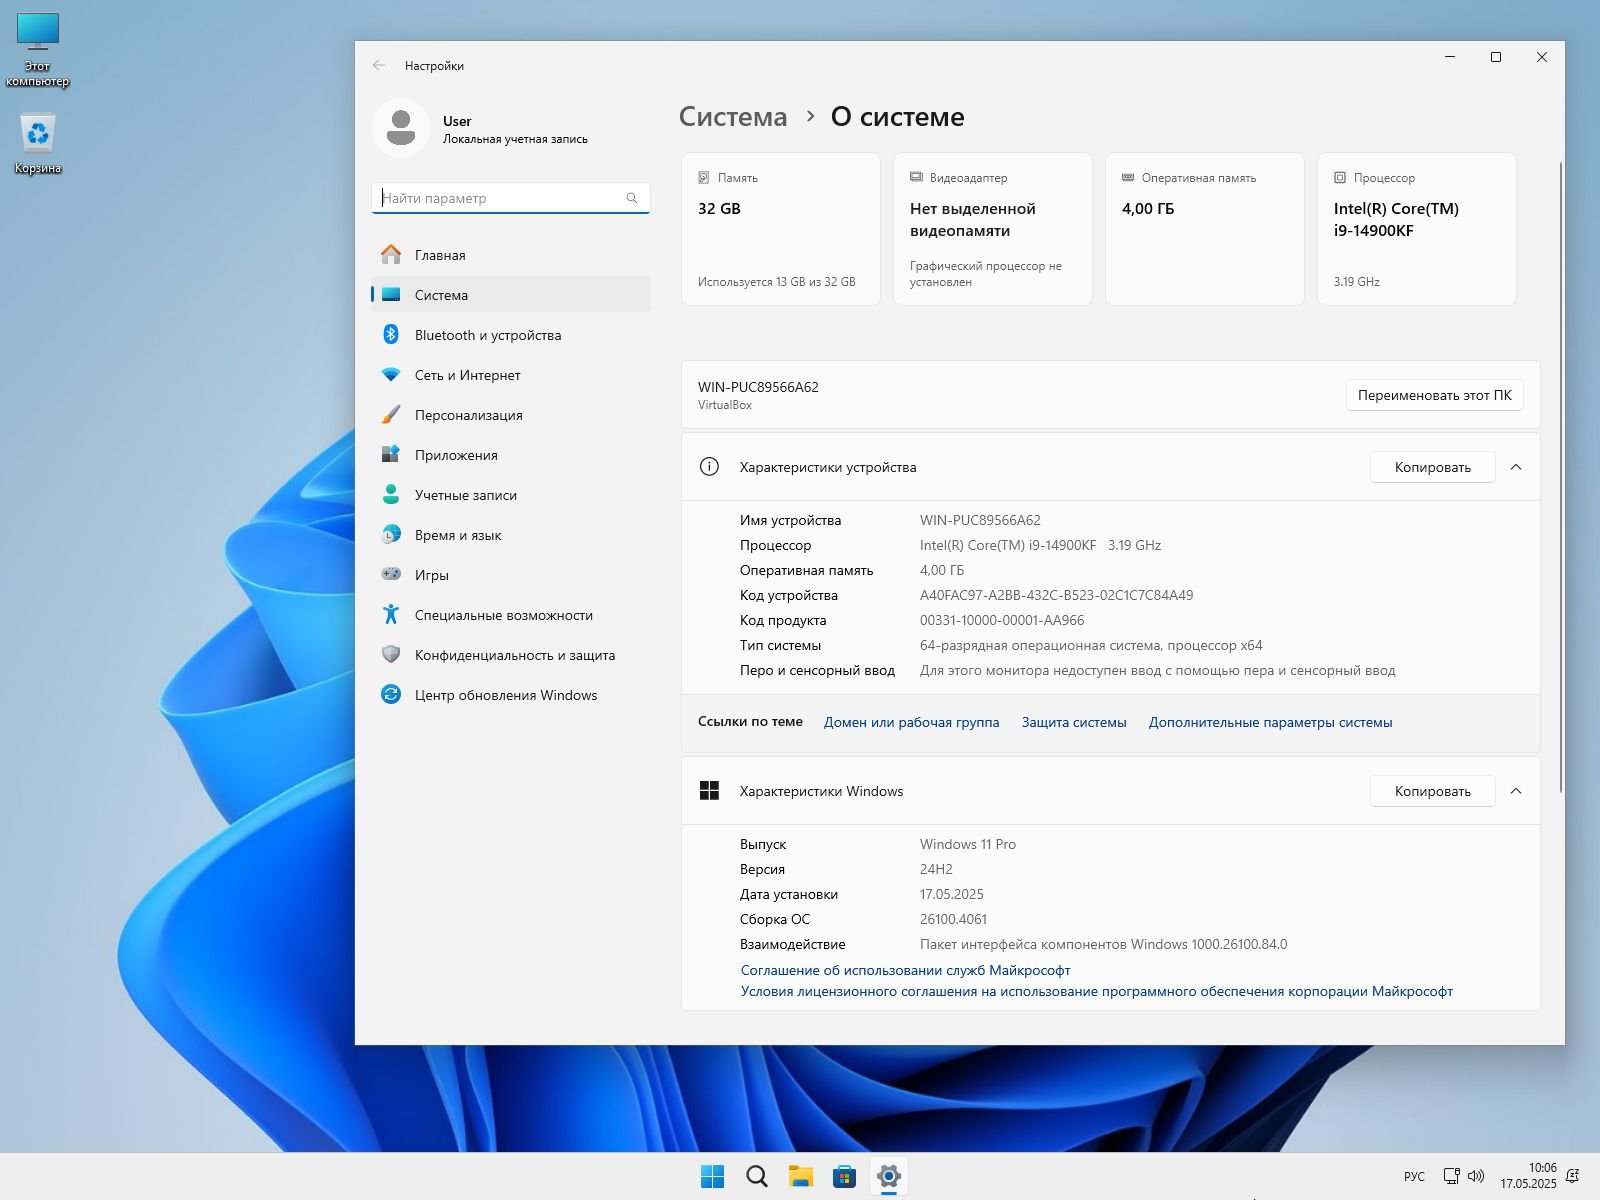Click the System monitor icon in sidebar

point(391,294)
